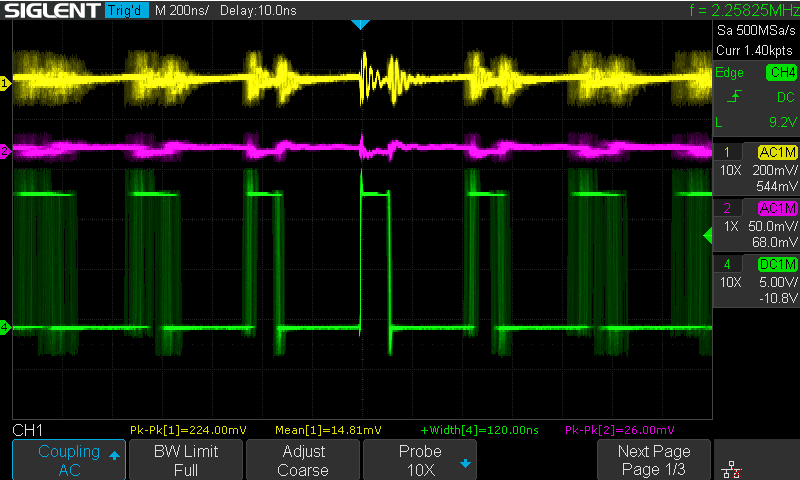Click channel 2 probe 1X label

(731, 226)
